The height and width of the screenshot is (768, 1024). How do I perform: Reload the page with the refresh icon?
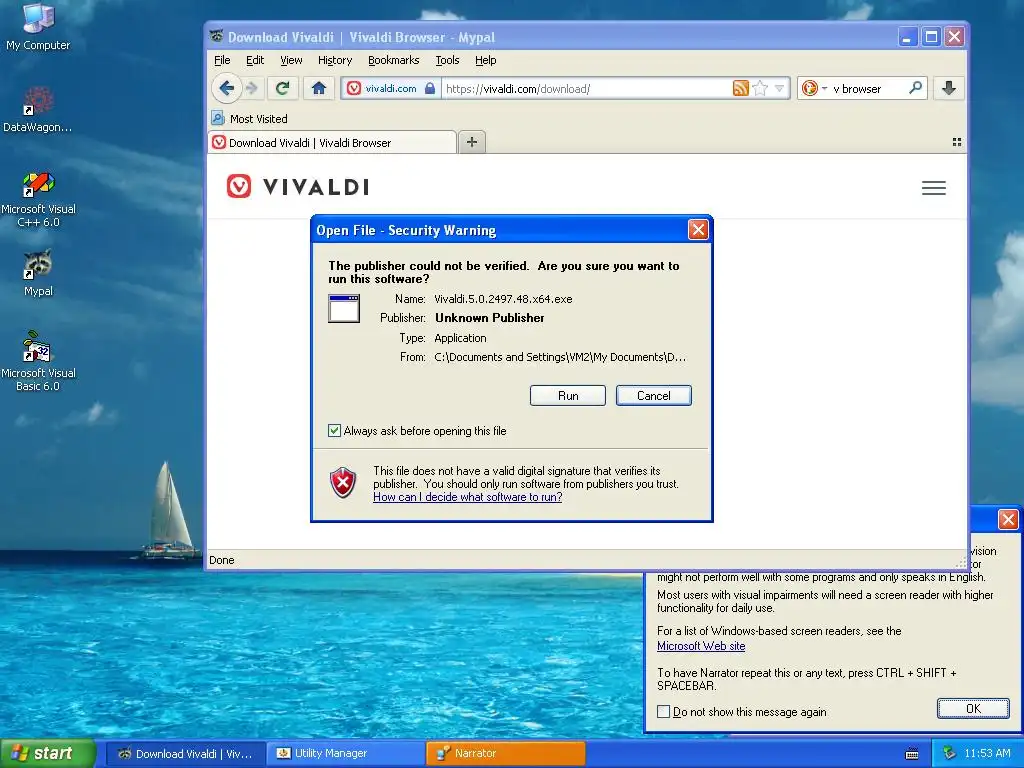(282, 88)
